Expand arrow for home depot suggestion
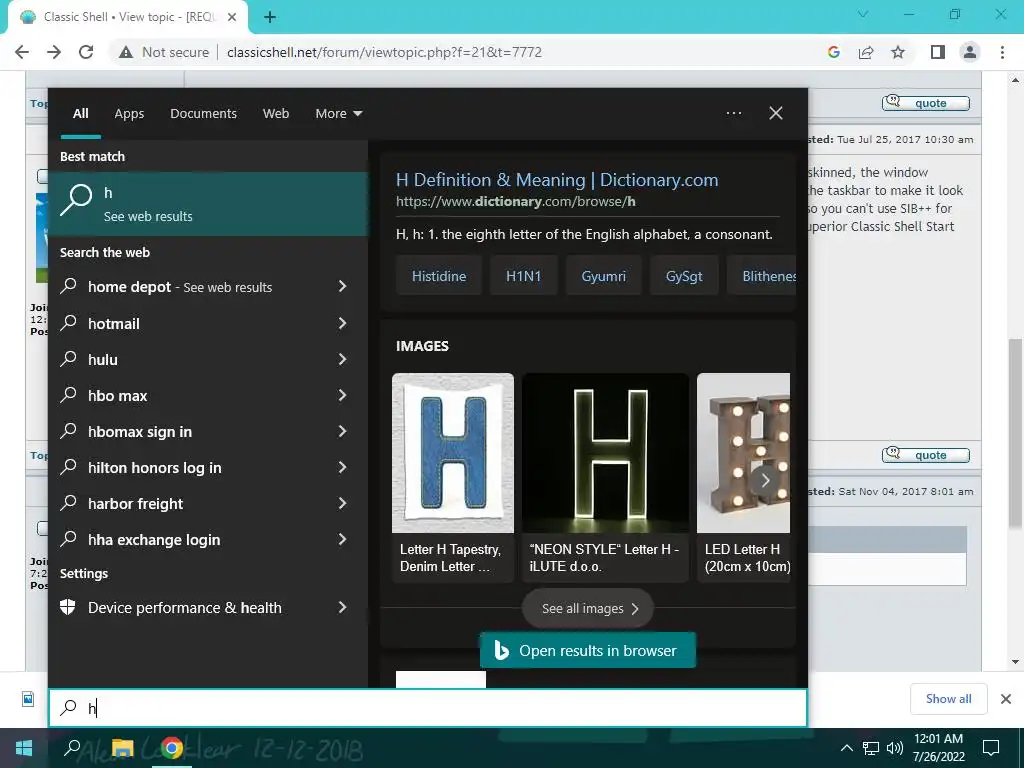 click(x=342, y=286)
